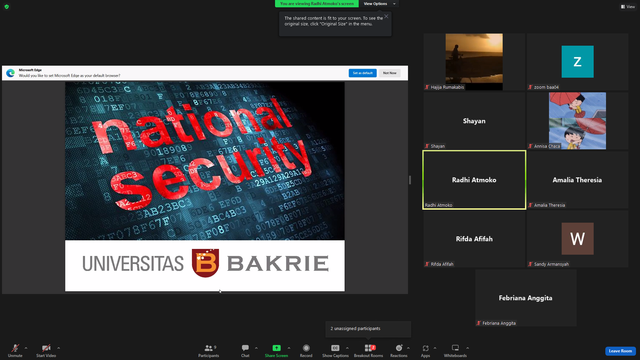The image size is (640, 360).
Task: Select the Radhi Atmoko highlighted video tile
Action: [474, 180]
